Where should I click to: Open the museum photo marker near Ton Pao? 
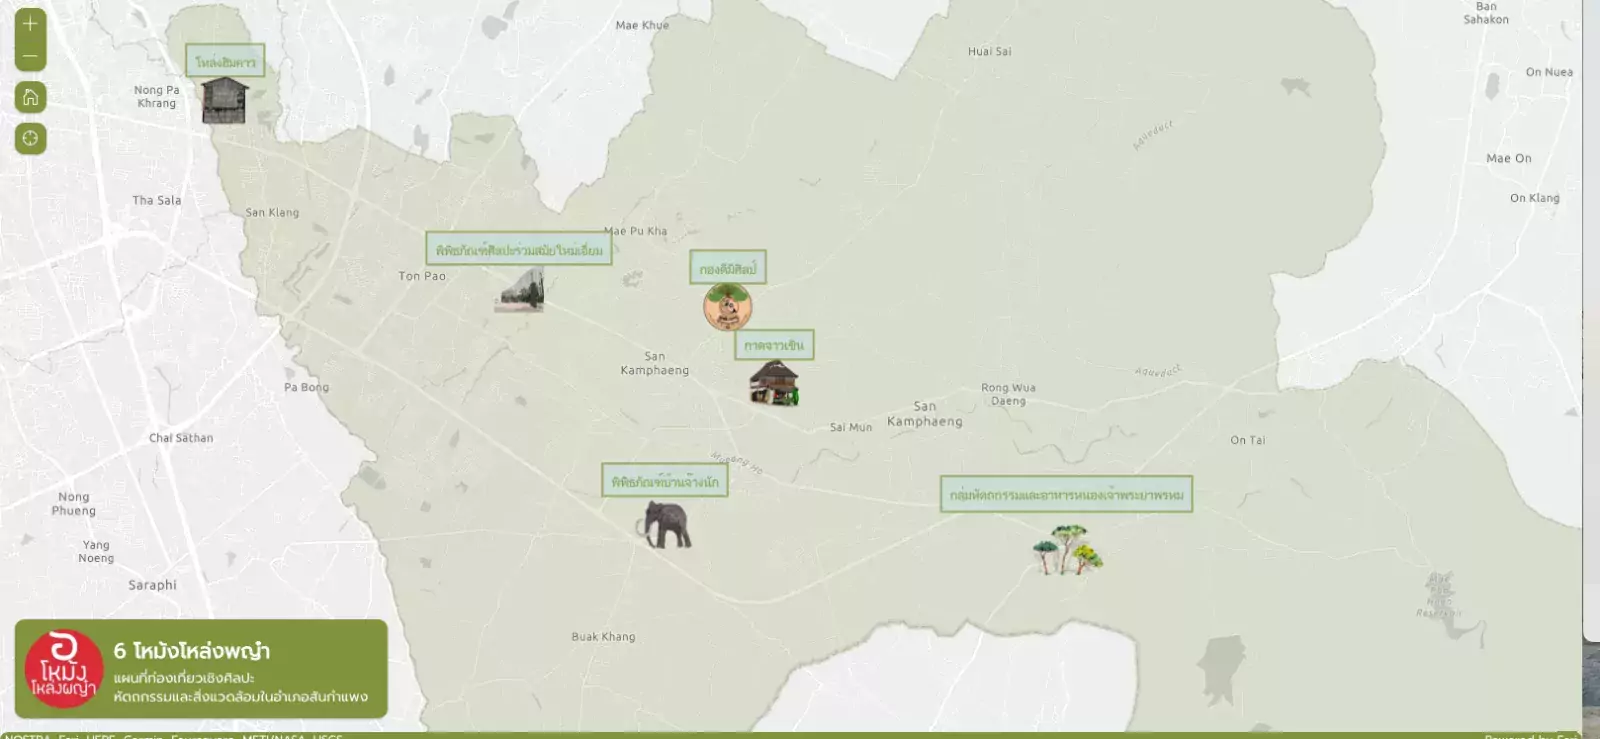click(520, 292)
